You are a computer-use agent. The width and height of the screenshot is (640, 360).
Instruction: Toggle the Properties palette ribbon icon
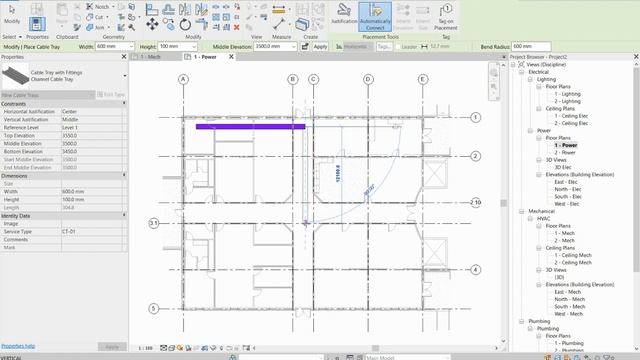click(x=37, y=24)
